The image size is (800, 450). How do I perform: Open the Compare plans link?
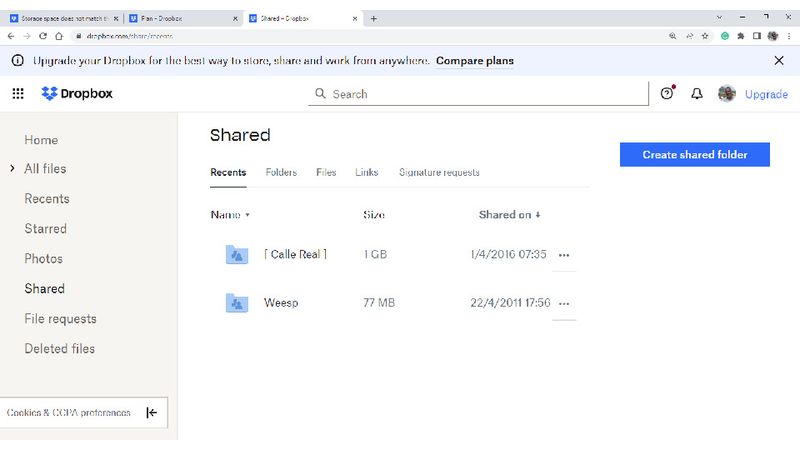tap(474, 61)
